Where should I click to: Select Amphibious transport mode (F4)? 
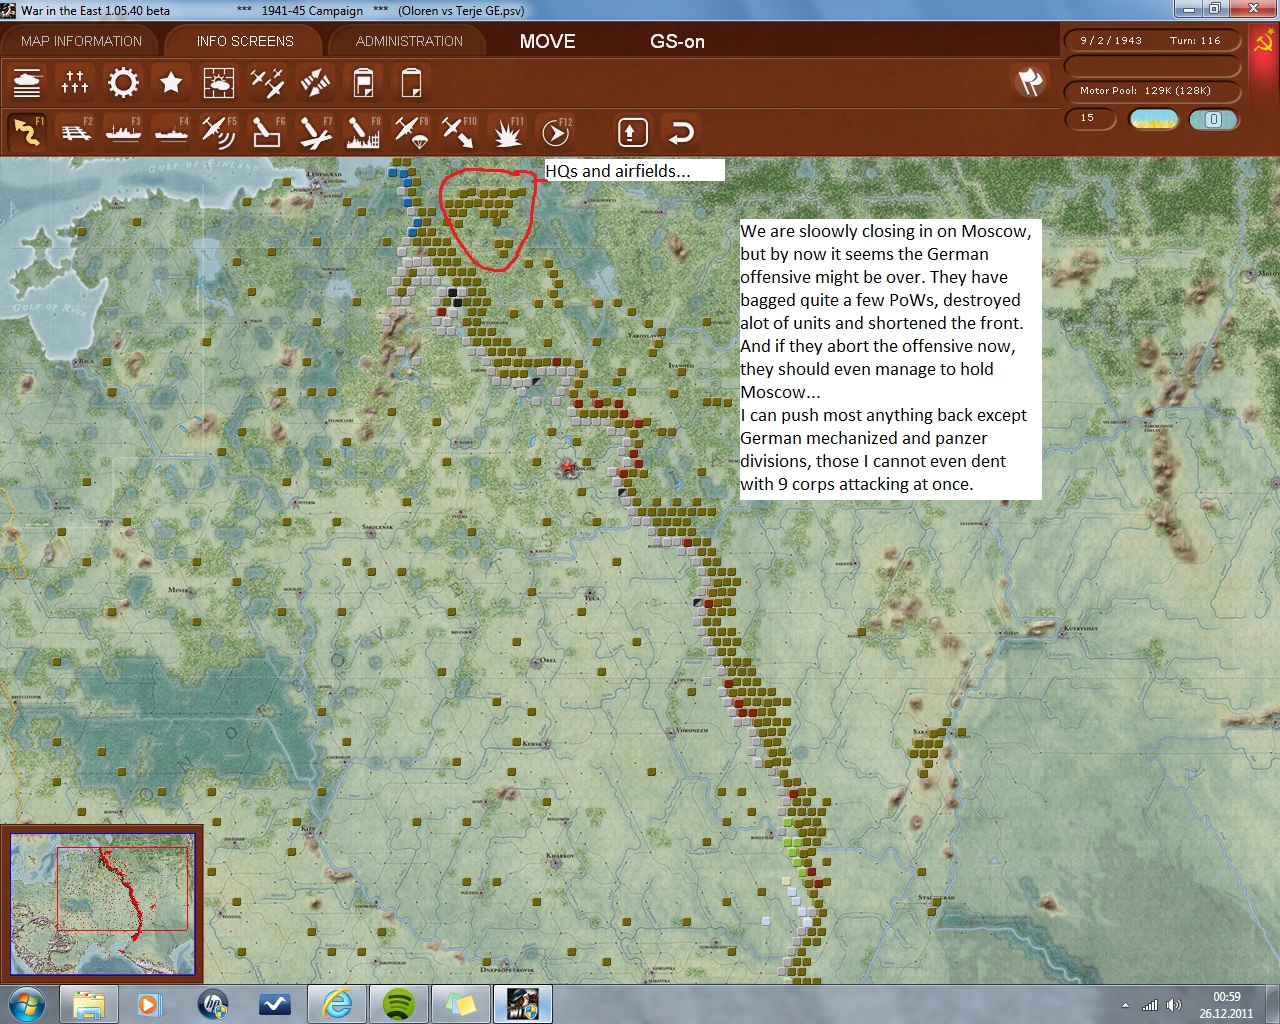tap(171, 132)
